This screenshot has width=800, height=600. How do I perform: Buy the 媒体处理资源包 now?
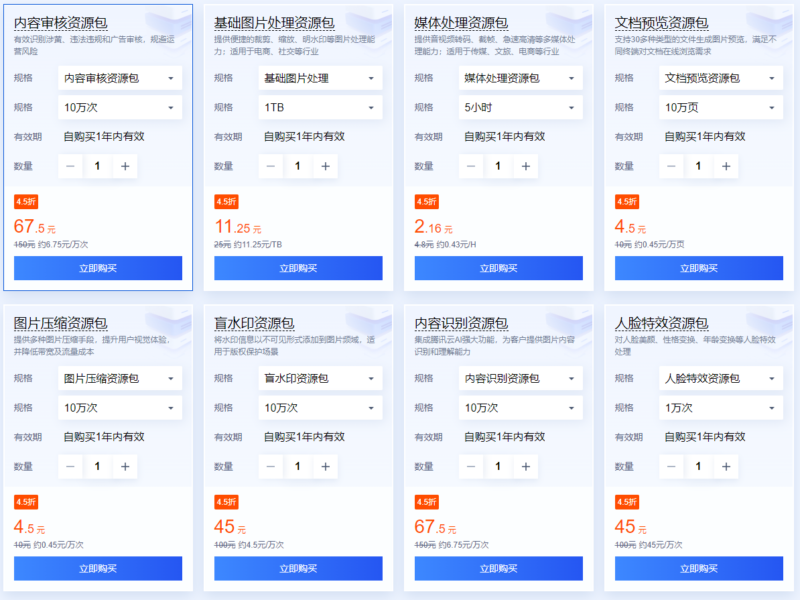[498, 268]
